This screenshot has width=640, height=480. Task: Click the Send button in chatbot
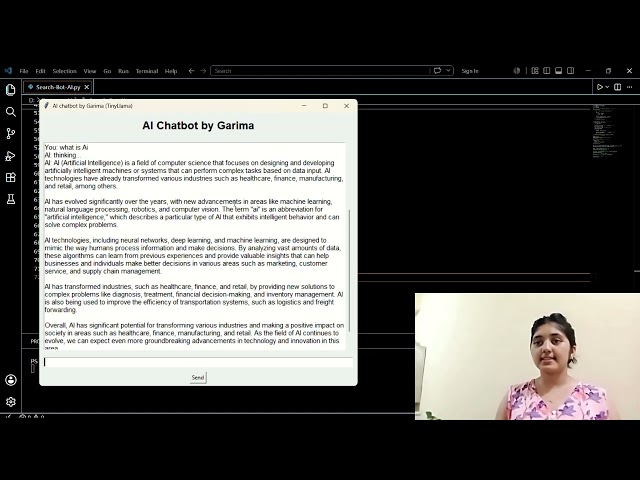pyautogui.click(x=198, y=378)
